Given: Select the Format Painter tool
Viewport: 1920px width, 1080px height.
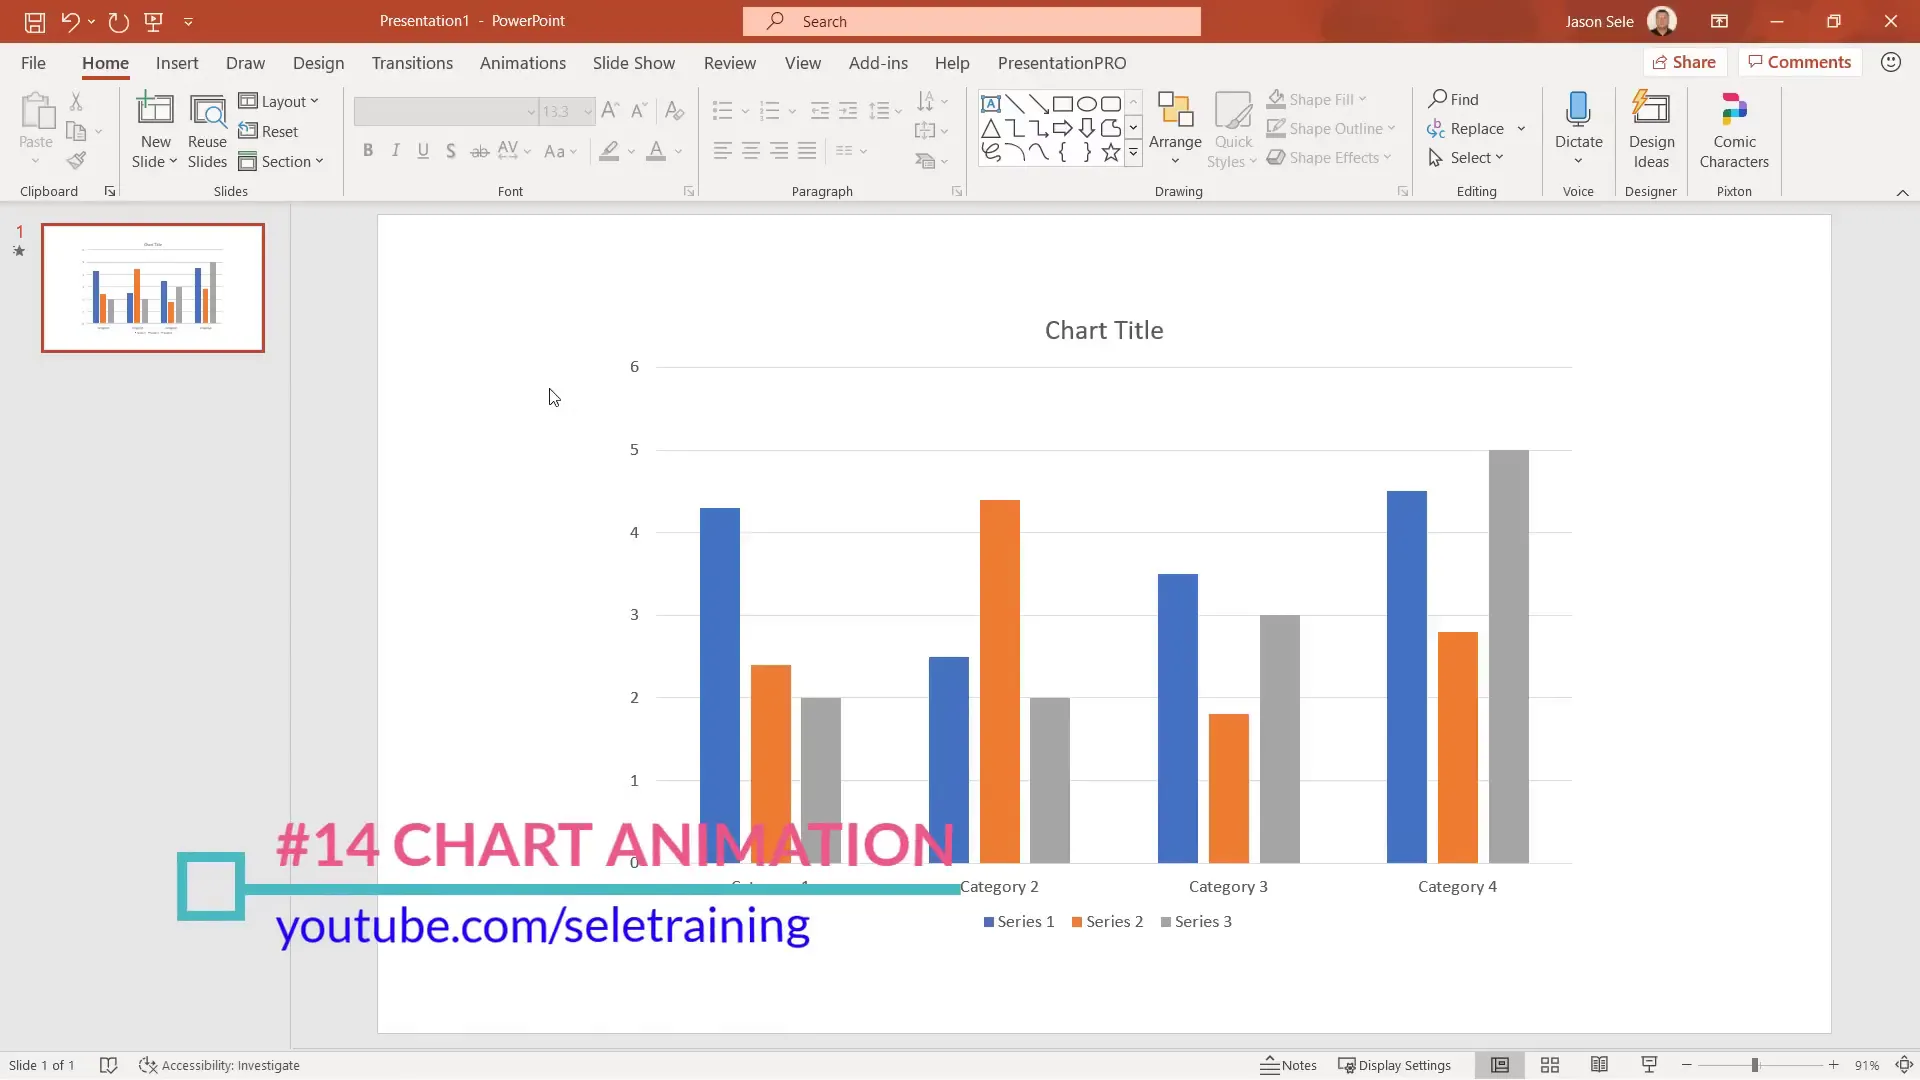Looking at the screenshot, I should [x=76, y=160].
